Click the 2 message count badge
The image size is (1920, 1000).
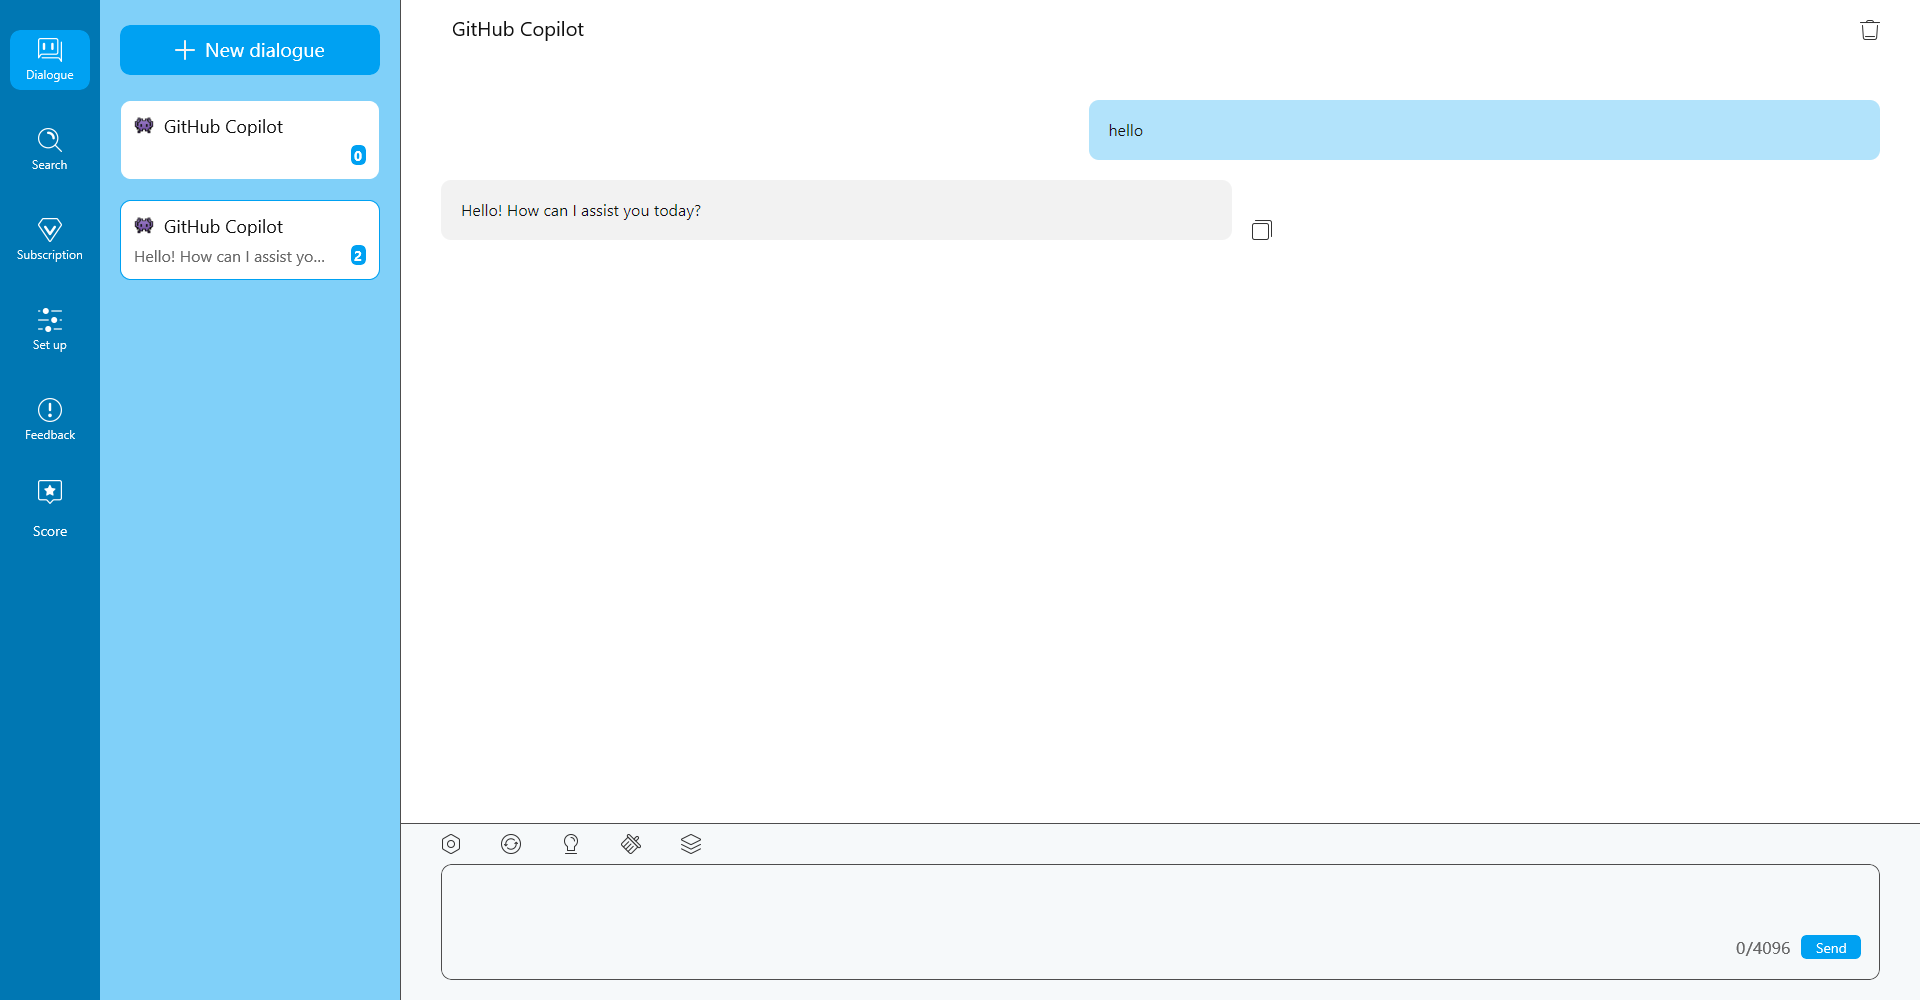pyautogui.click(x=358, y=255)
